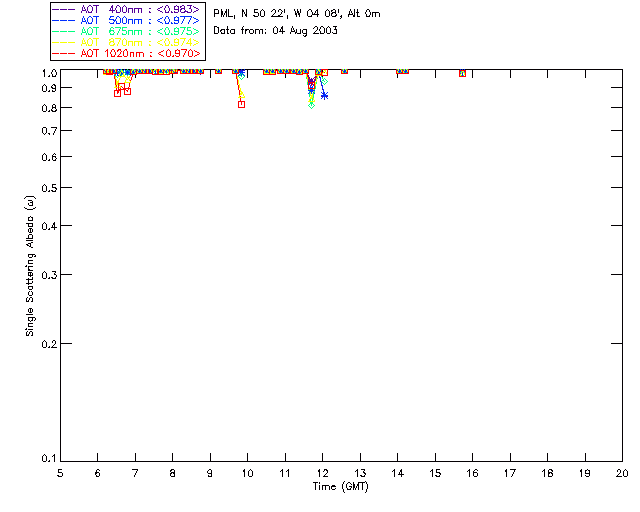Click the 'Single Scattering Albedo' y-axis title

pos(30,266)
